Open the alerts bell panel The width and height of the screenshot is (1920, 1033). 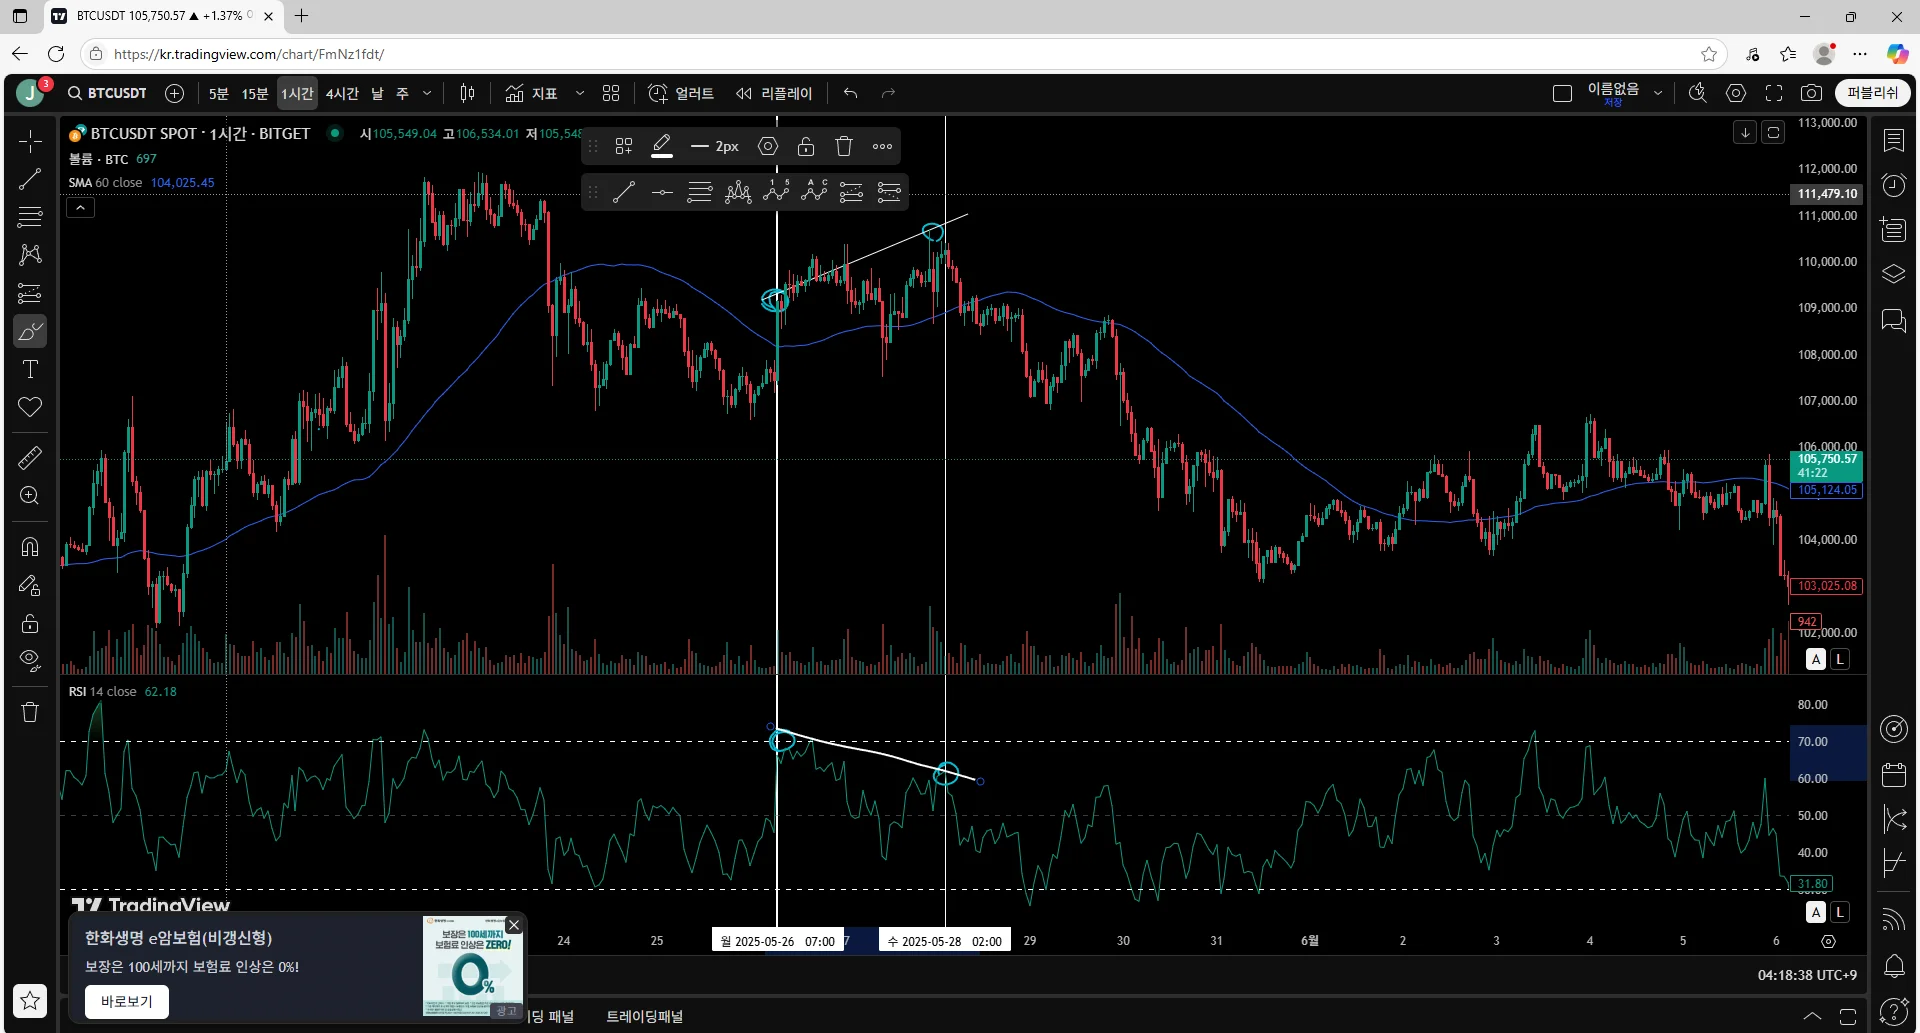(1894, 966)
